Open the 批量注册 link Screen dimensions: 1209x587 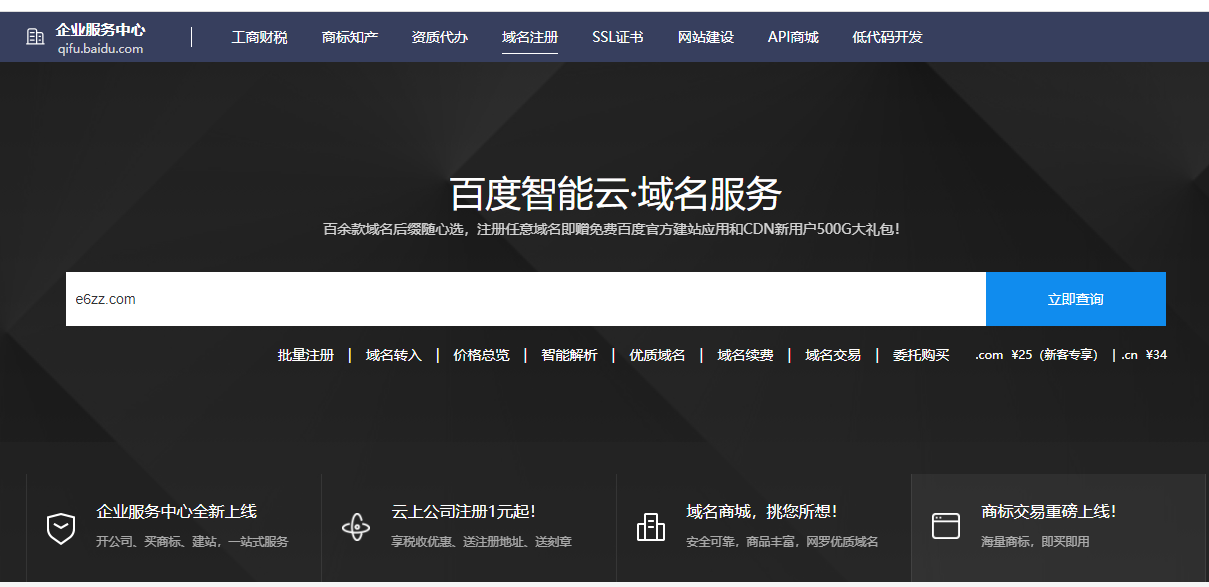306,355
